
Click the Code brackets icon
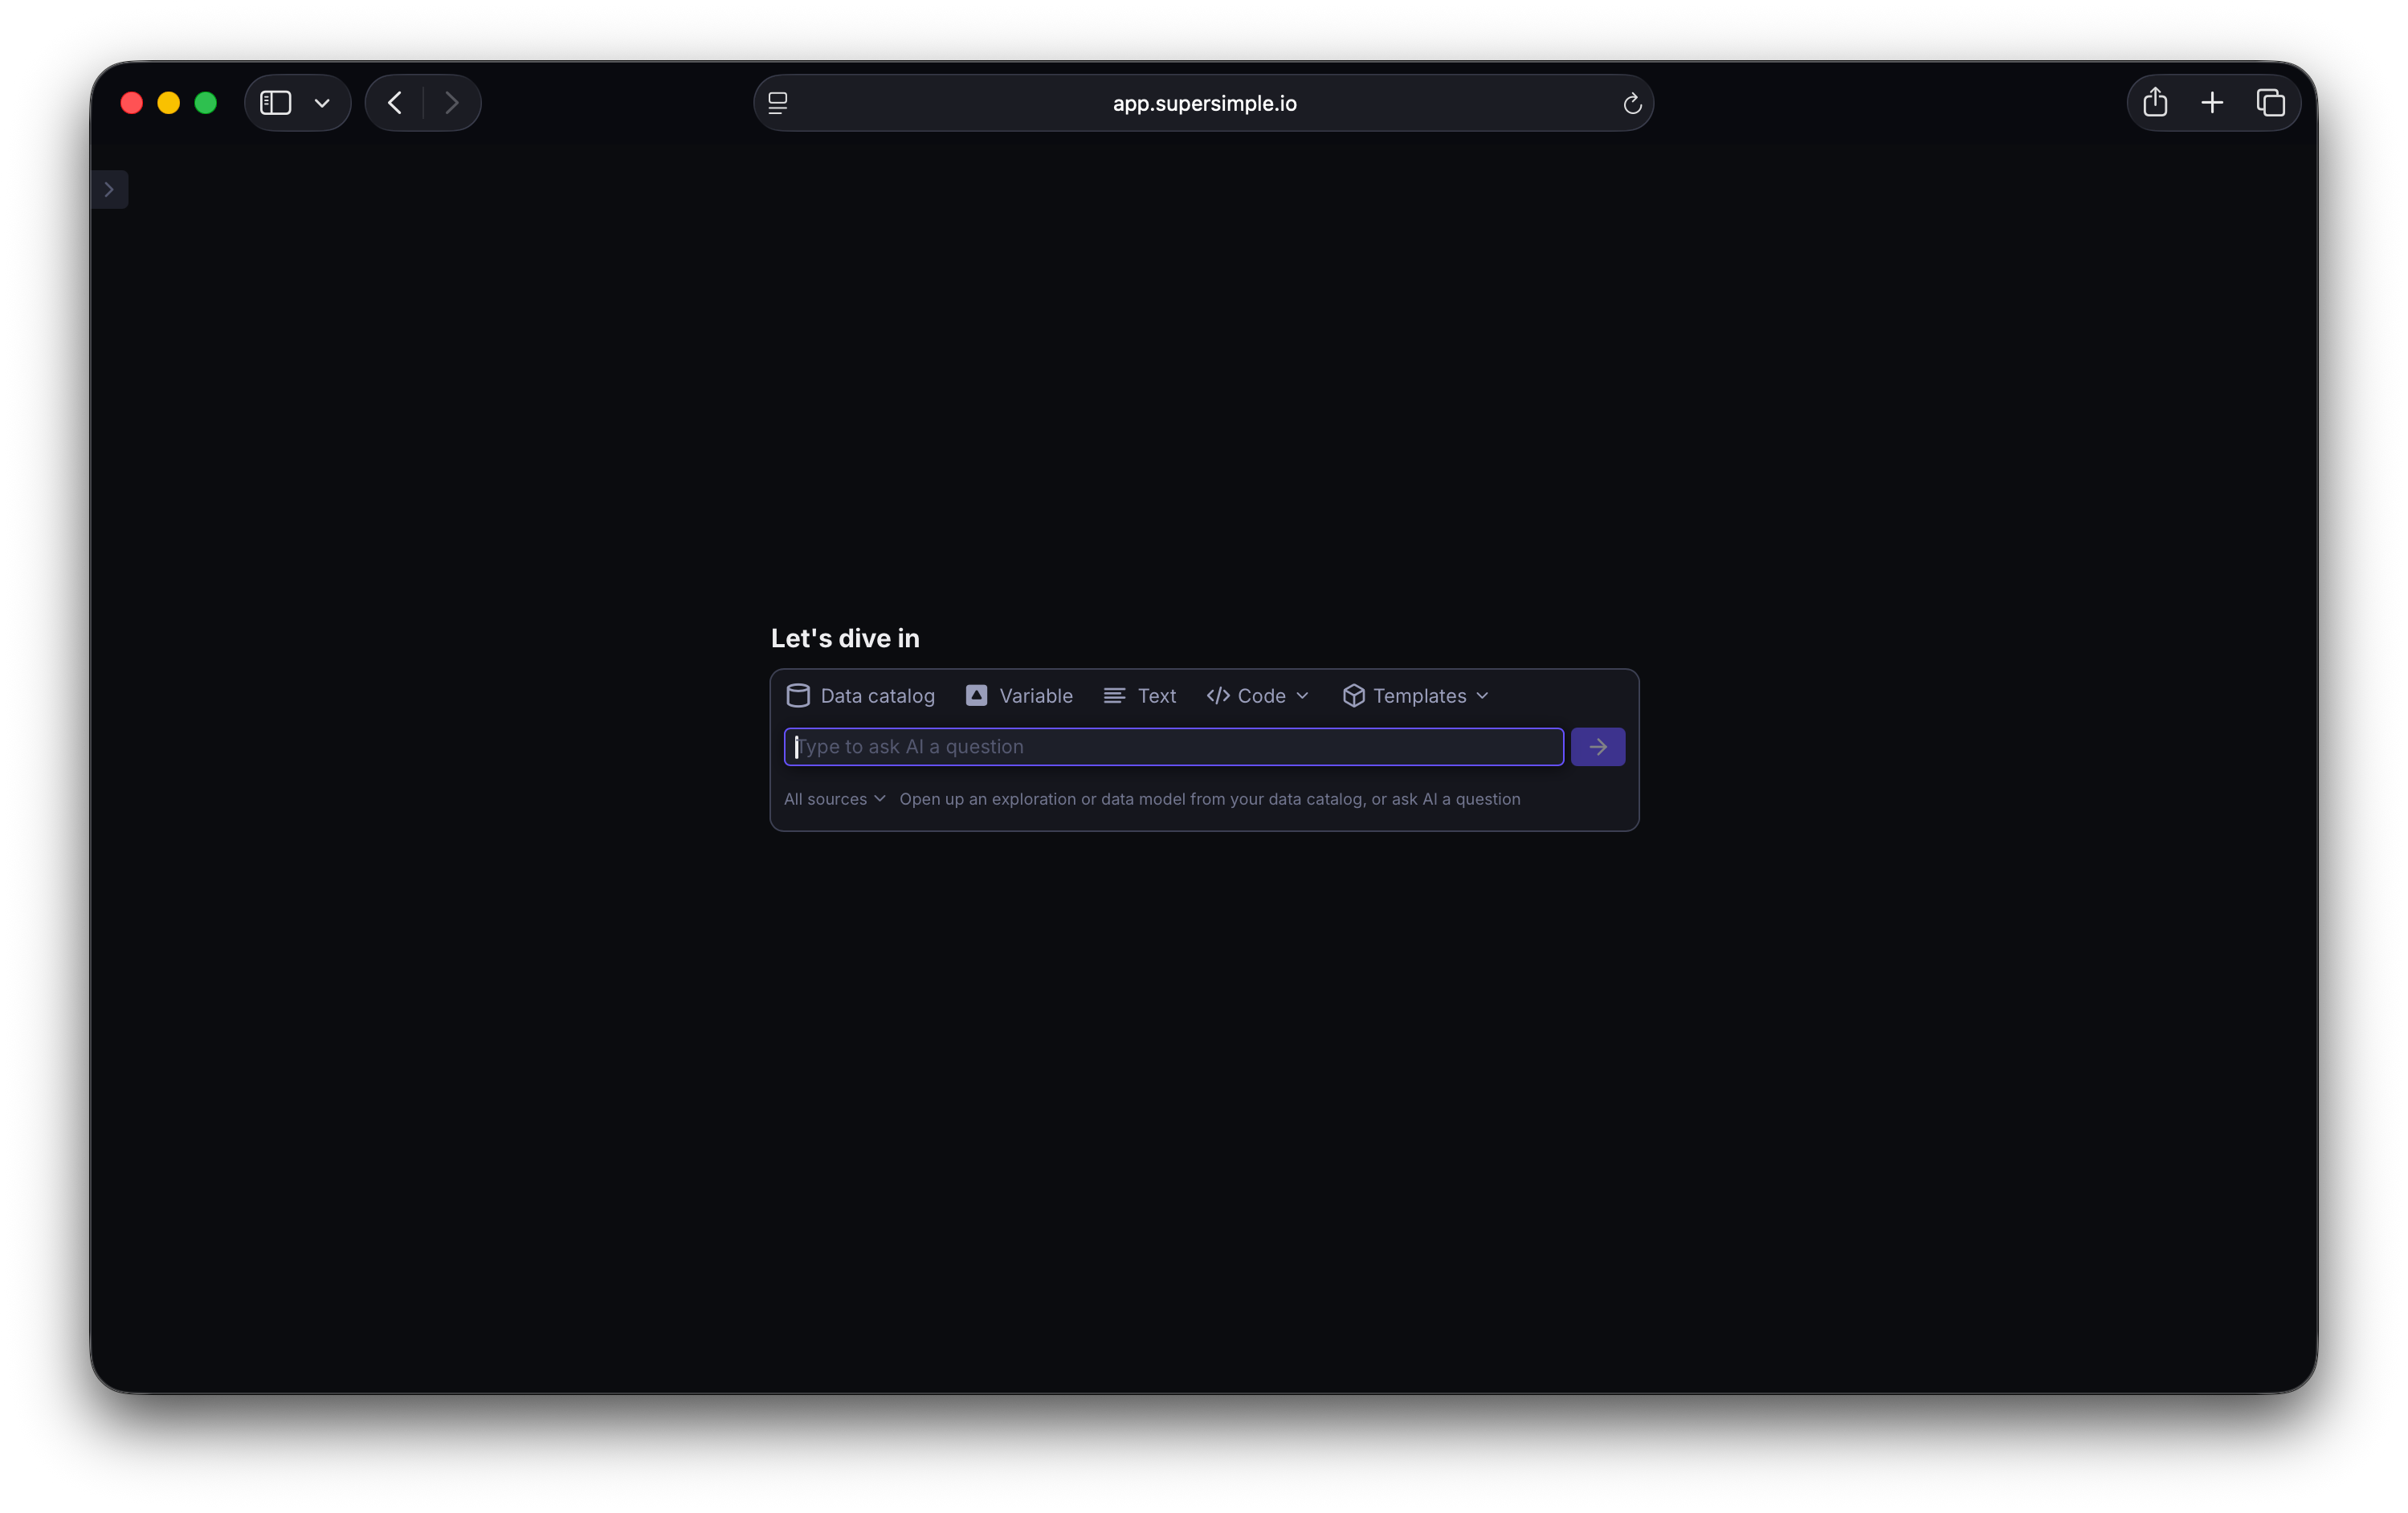1217,695
